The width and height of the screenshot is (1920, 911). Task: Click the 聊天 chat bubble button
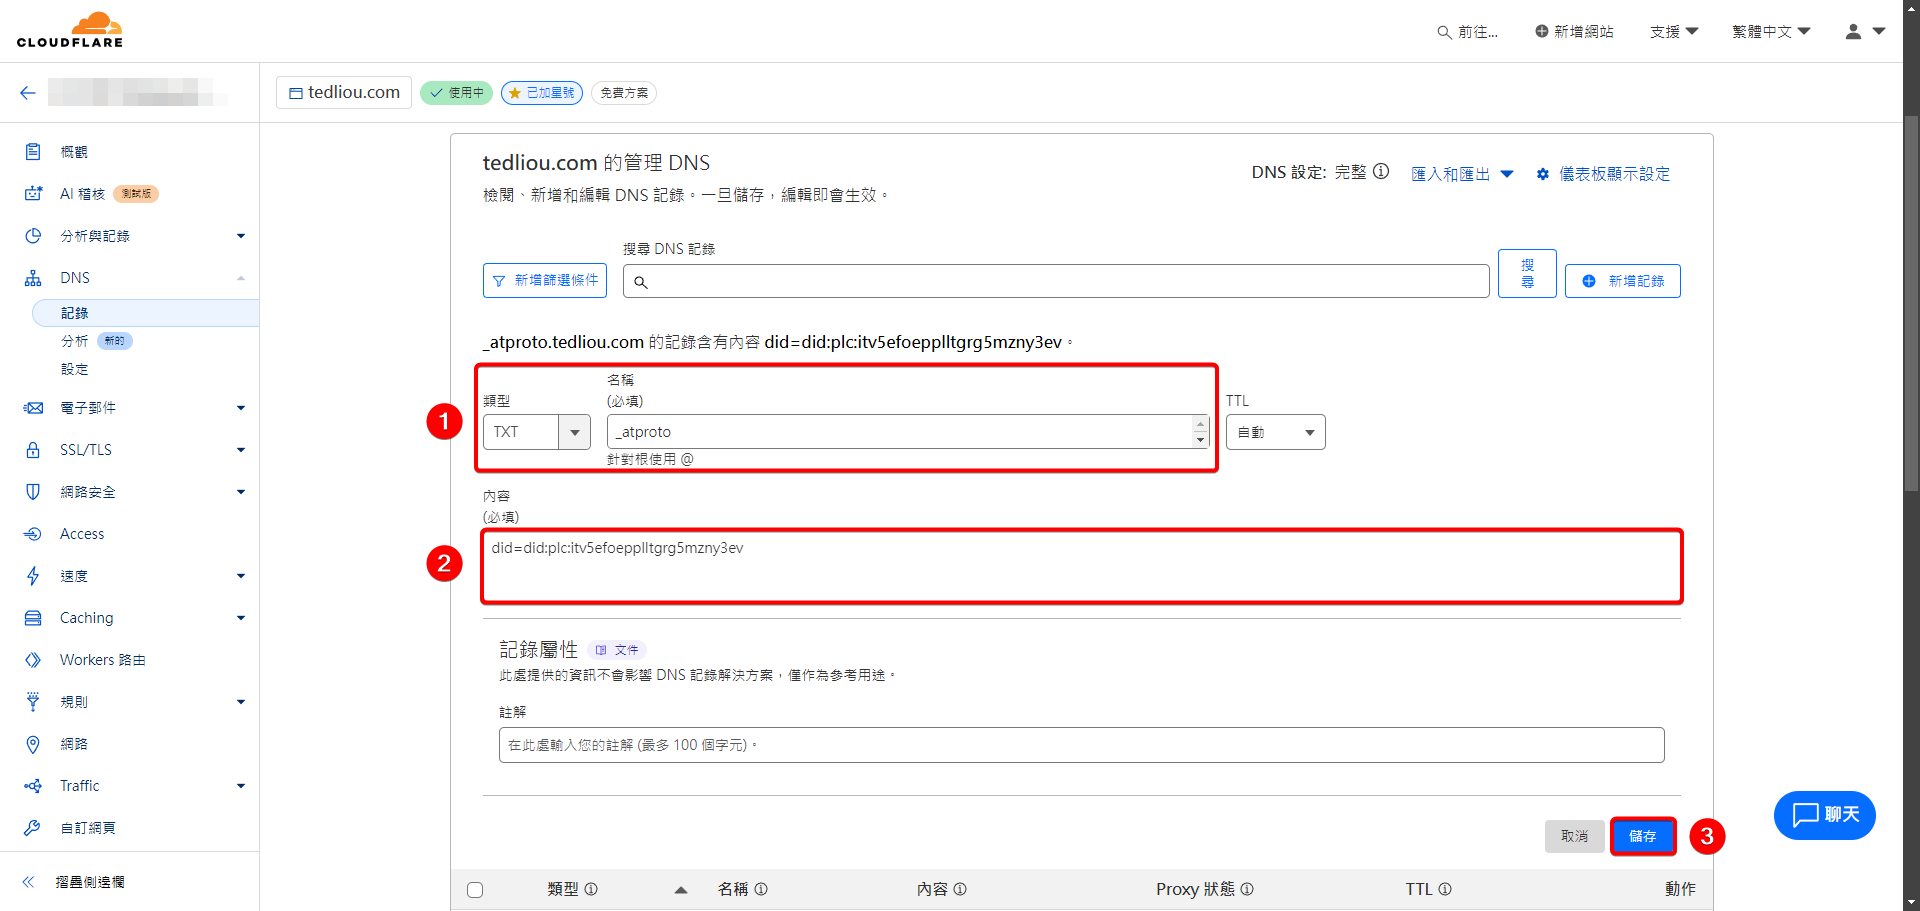pyautogui.click(x=1824, y=815)
